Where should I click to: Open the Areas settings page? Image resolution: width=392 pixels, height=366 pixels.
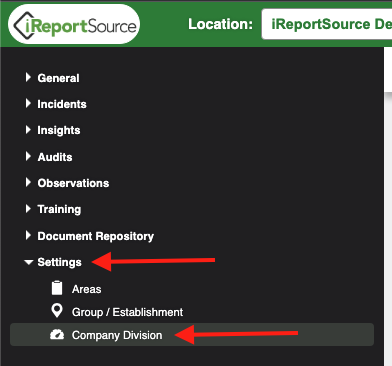pos(86,289)
